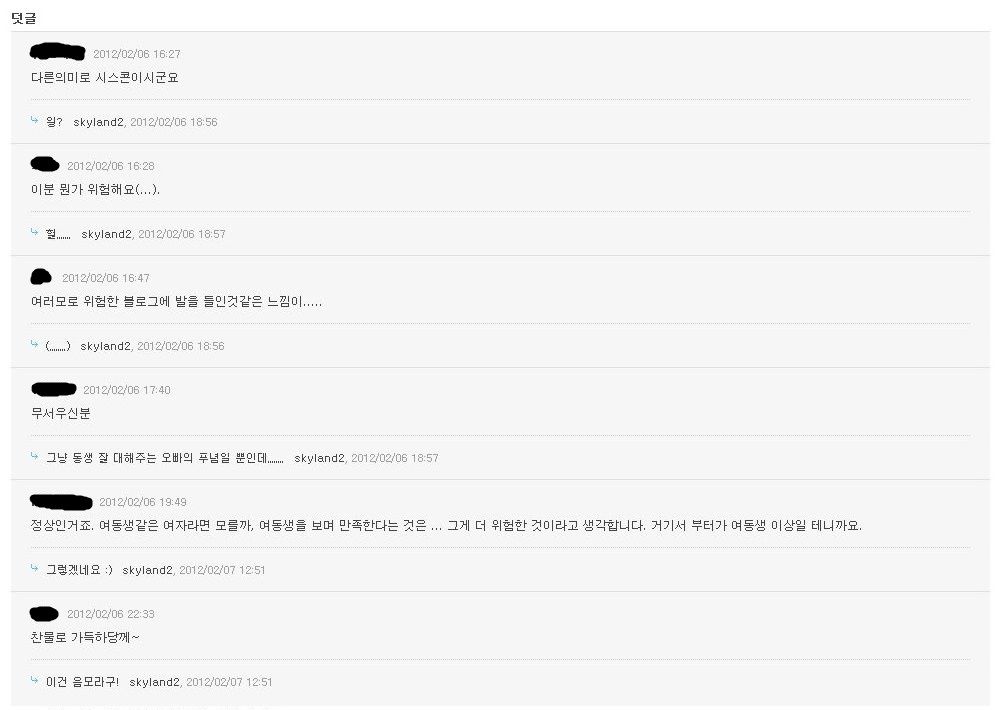1000x710 pixels.
Task: Click the comment text '다른의미로 시스콘이시군요'
Action: [x=104, y=77]
